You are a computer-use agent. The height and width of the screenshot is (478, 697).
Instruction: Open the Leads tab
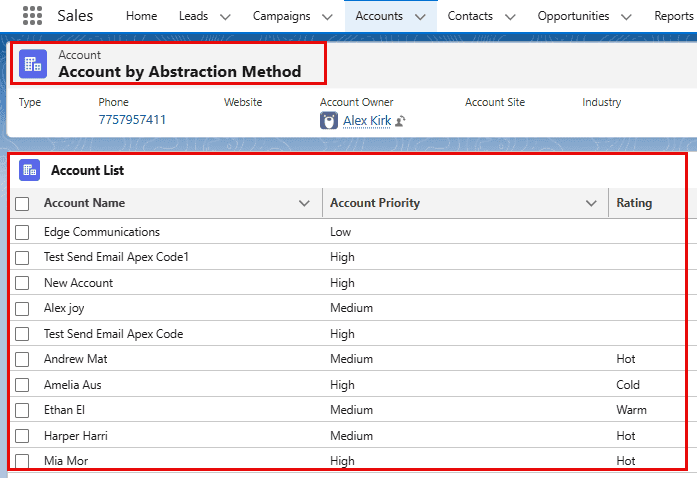(193, 16)
